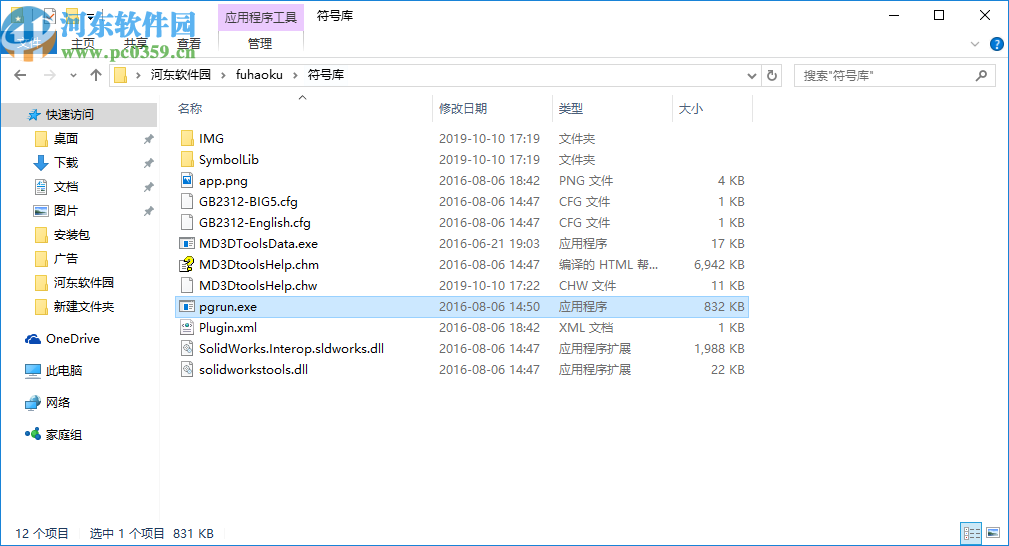Expand address bar history dropdown
This screenshot has height=546, width=1009.
pyautogui.click(x=752, y=75)
